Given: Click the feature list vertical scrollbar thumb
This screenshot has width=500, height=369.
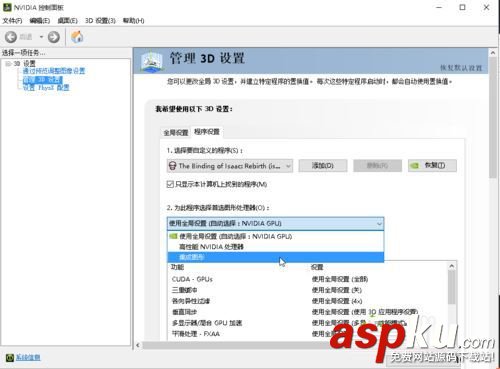Looking at the screenshot, I should point(452,287).
